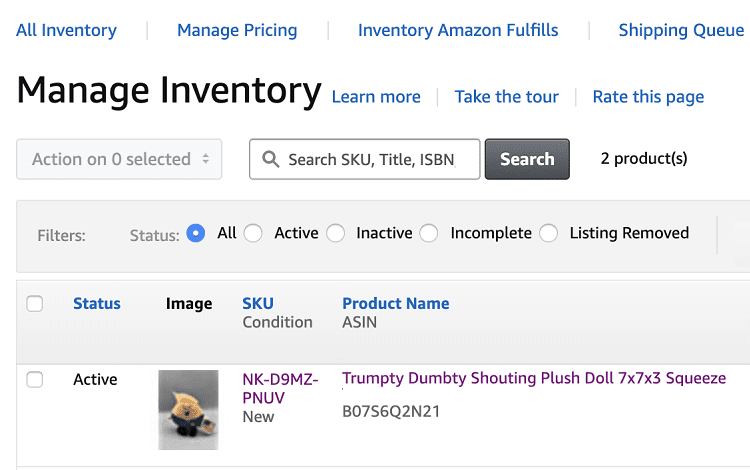Select the Inactive status filter
750x470 pixels.
tap(335, 233)
